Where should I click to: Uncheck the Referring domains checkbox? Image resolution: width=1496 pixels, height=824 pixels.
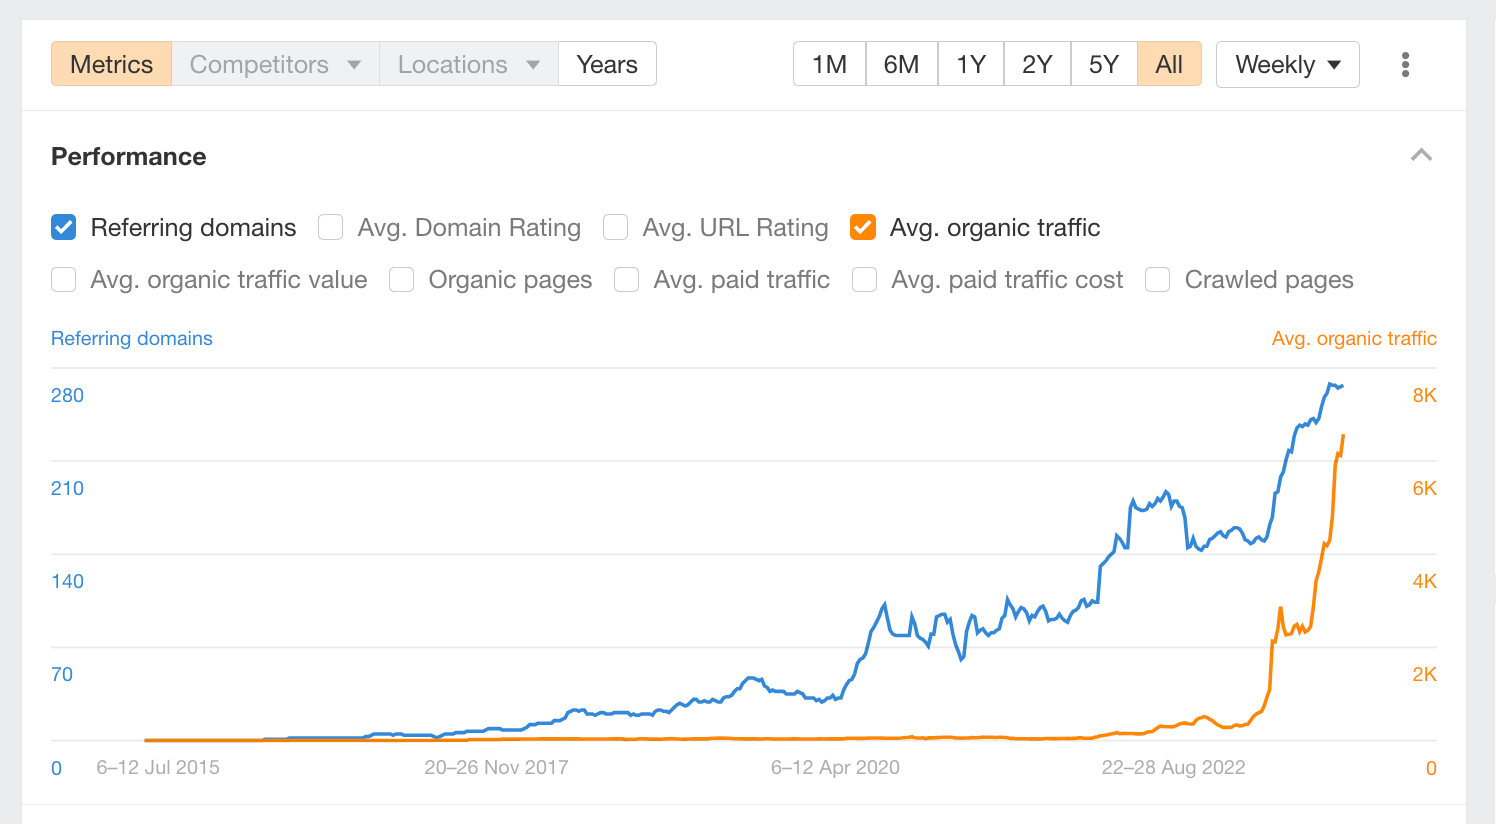pyautogui.click(x=64, y=228)
